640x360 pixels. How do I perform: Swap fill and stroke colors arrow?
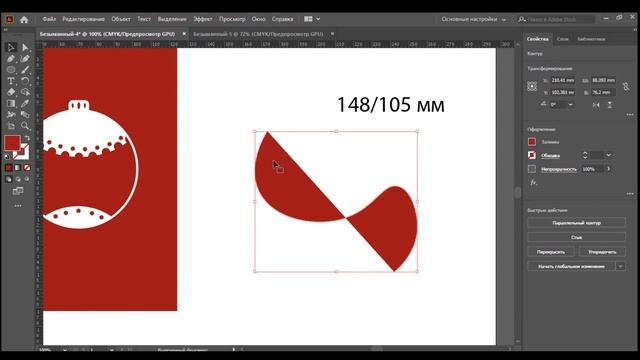27,138
